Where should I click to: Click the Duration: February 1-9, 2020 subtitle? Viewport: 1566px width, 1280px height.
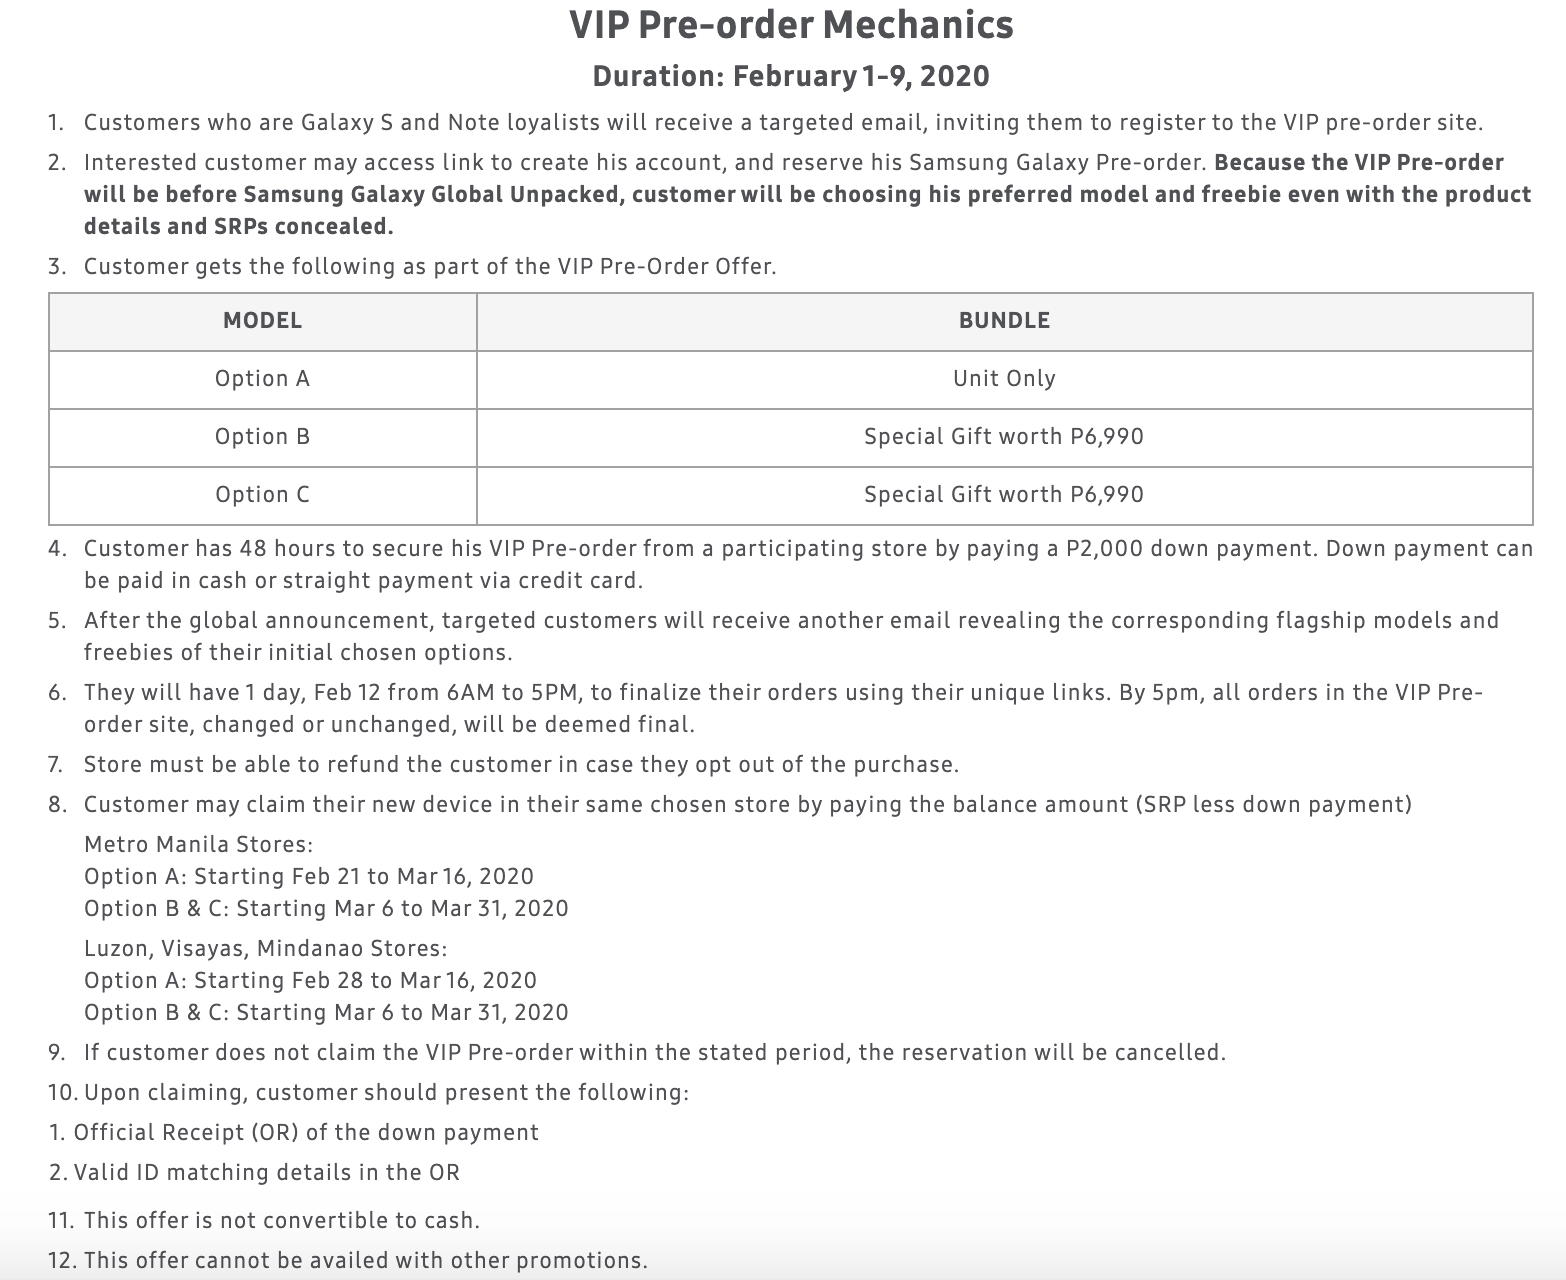pyautogui.click(x=791, y=76)
